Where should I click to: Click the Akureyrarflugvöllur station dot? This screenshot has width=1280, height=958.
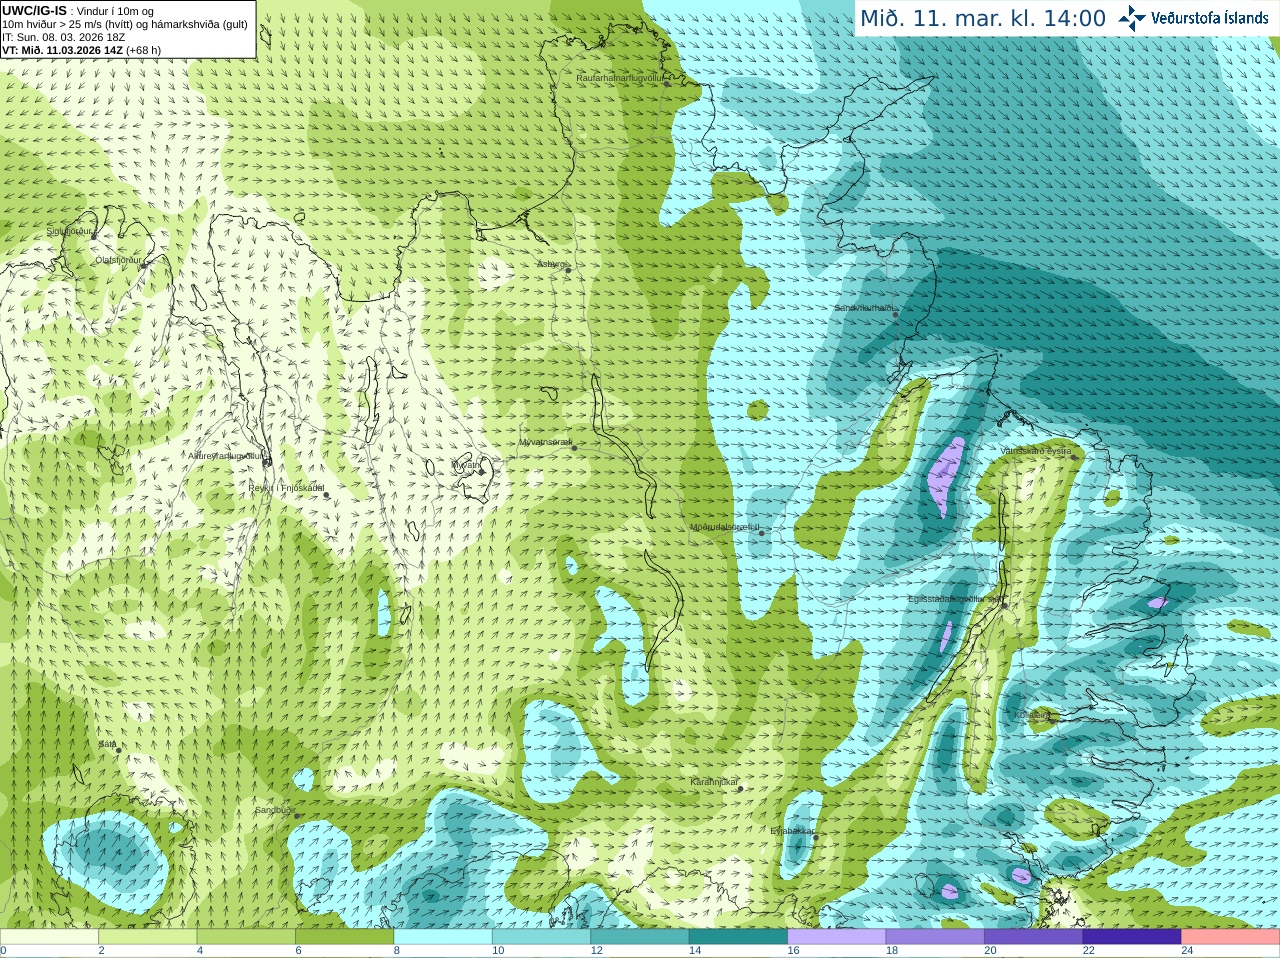(x=266, y=461)
